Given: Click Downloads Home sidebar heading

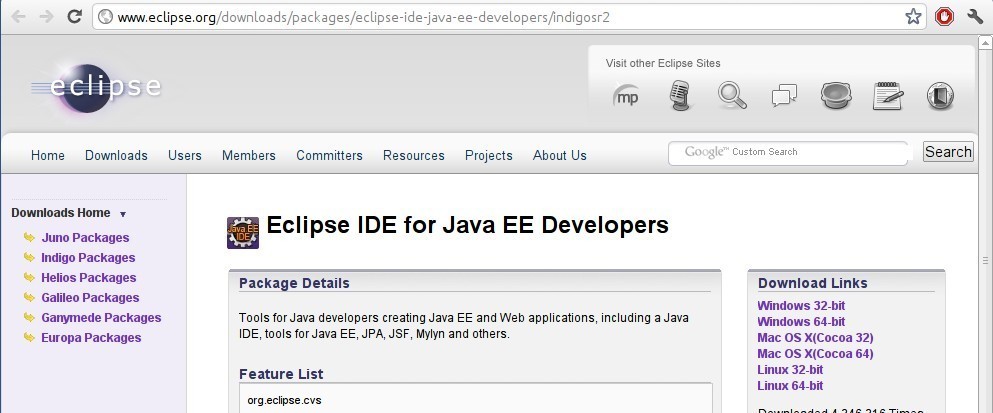Looking at the screenshot, I should [61, 213].
